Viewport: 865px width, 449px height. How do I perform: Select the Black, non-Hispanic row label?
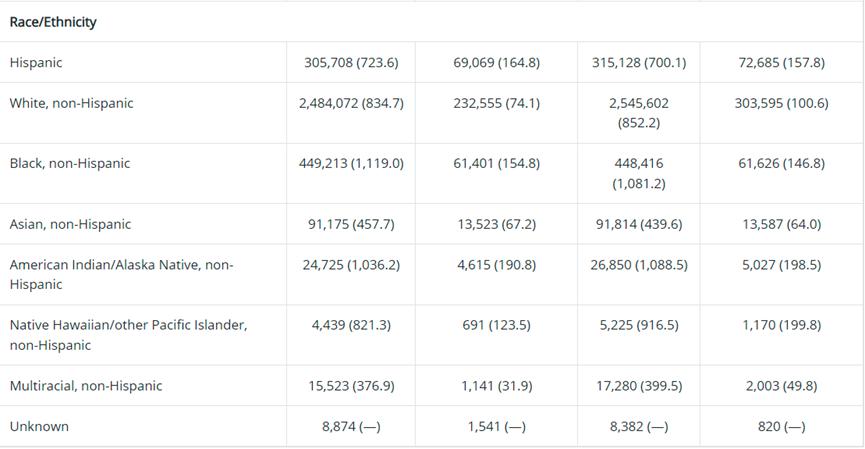(x=70, y=163)
